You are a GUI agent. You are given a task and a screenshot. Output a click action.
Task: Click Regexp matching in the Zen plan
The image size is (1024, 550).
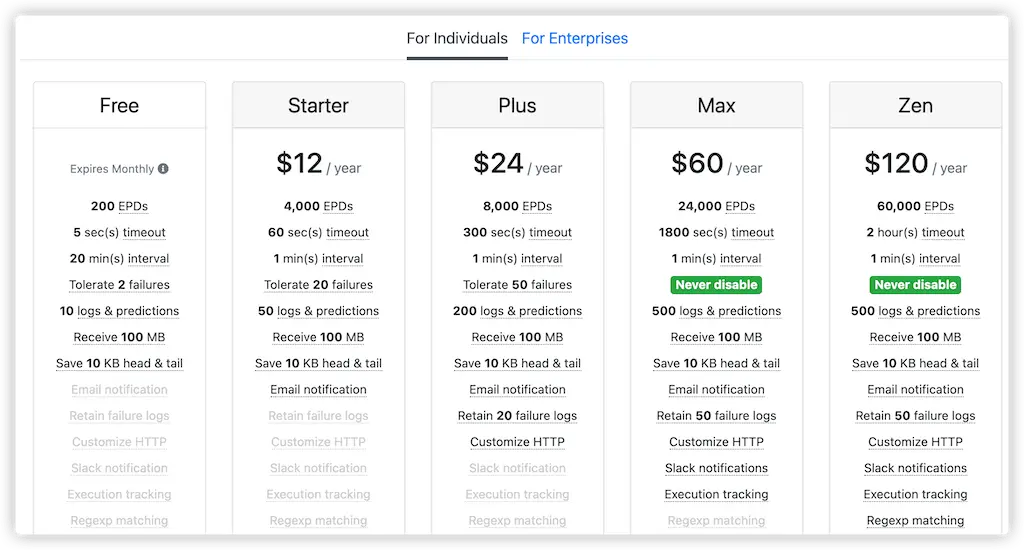[916, 521]
